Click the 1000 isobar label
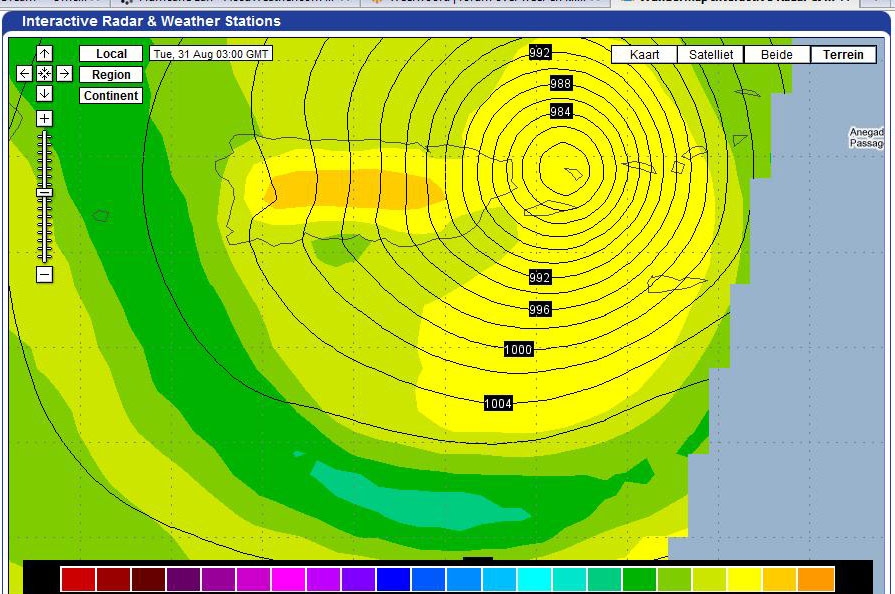This screenshot has height=594, width=895. (x=518, y=350)
